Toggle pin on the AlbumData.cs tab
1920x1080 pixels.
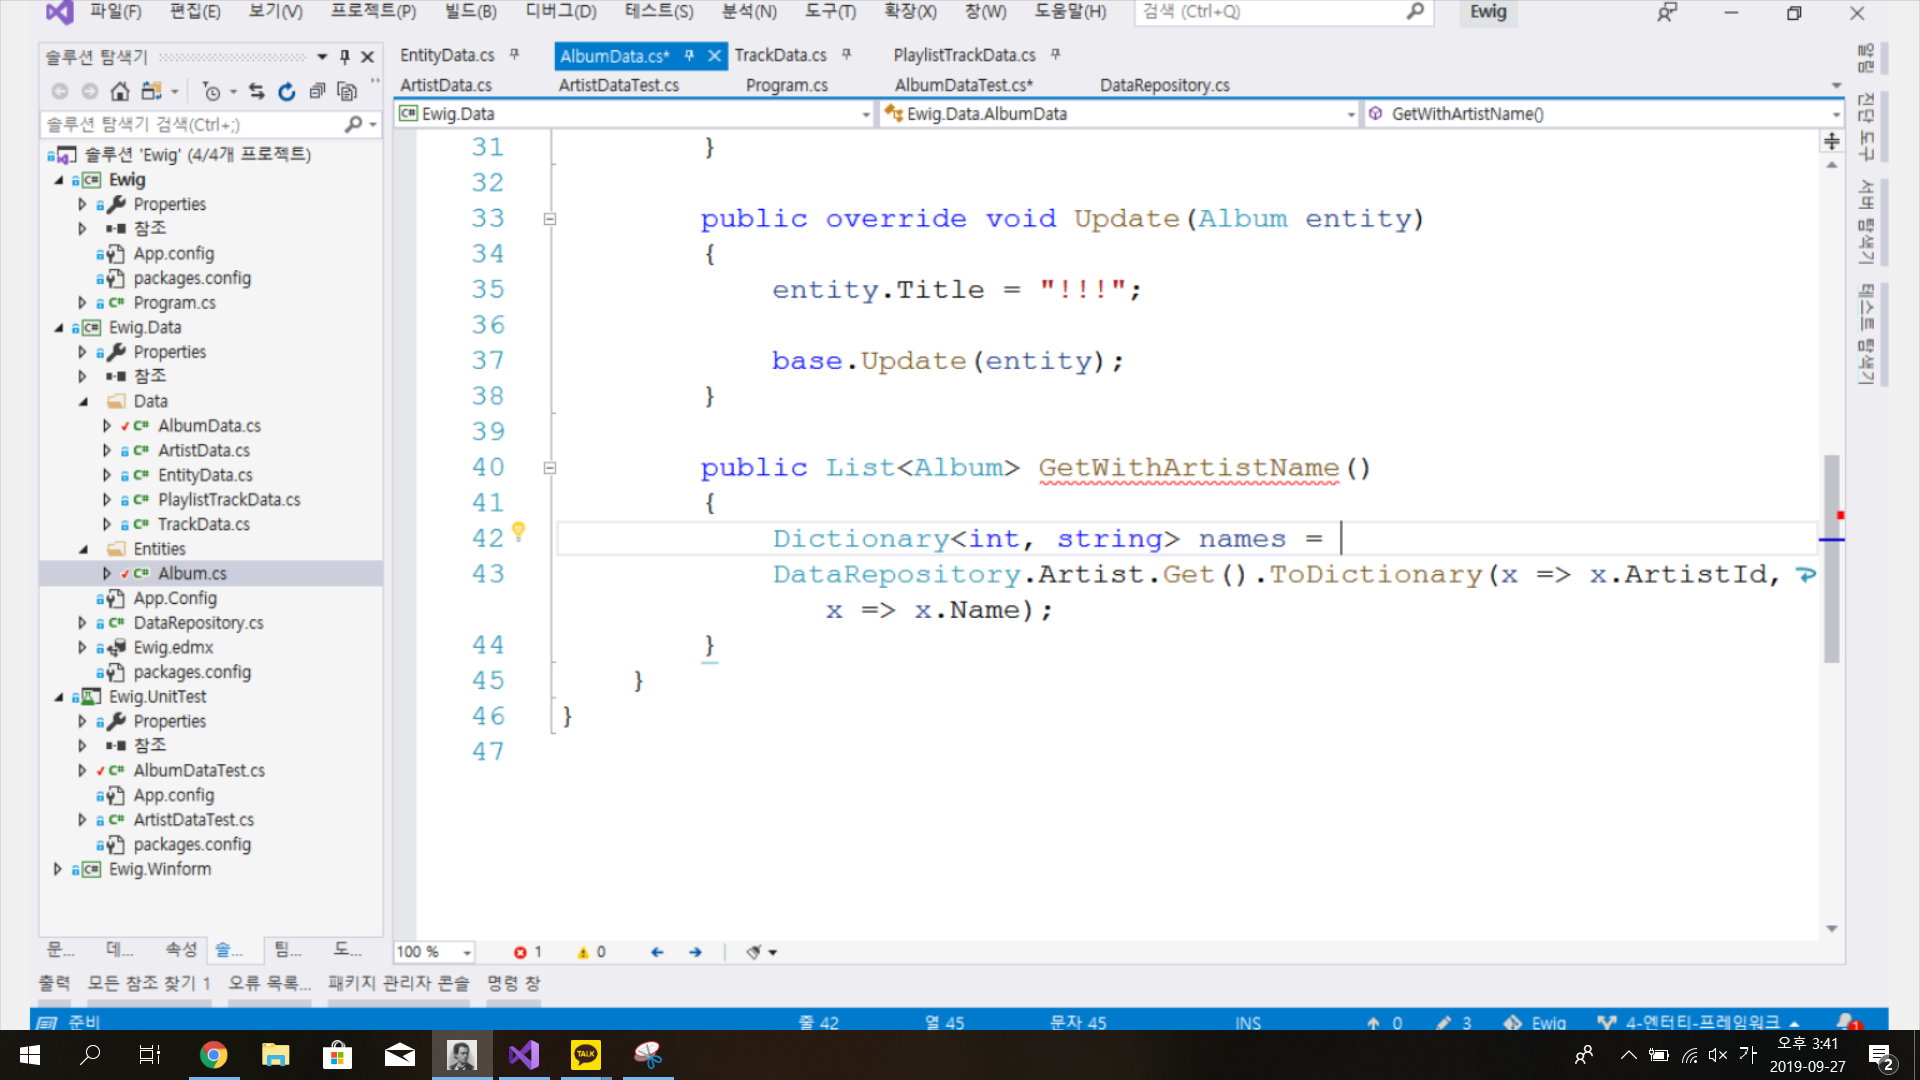tap(689, 56)
